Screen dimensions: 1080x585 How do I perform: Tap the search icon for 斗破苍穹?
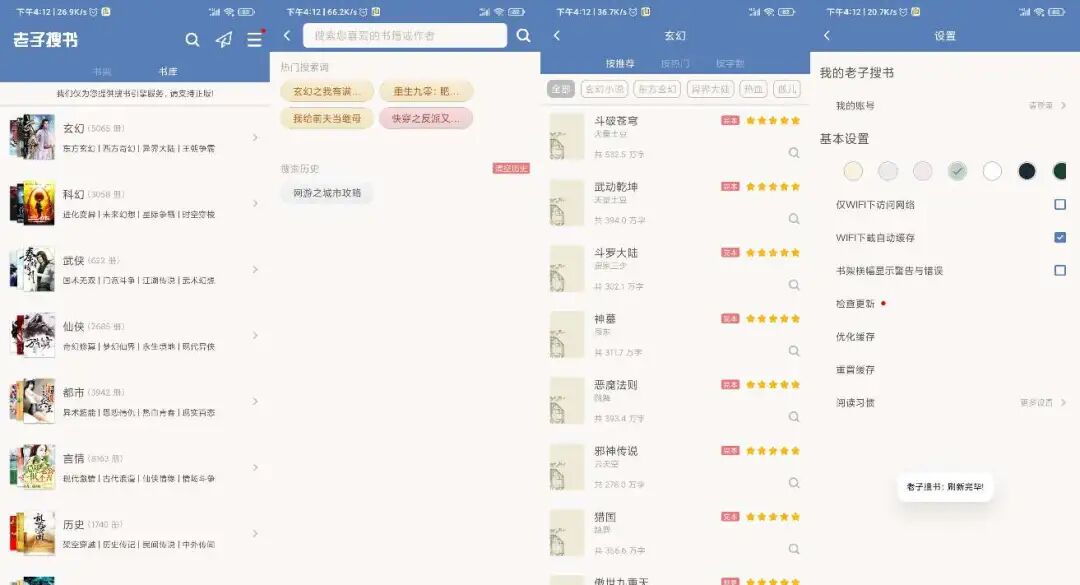tap(793, 153)
